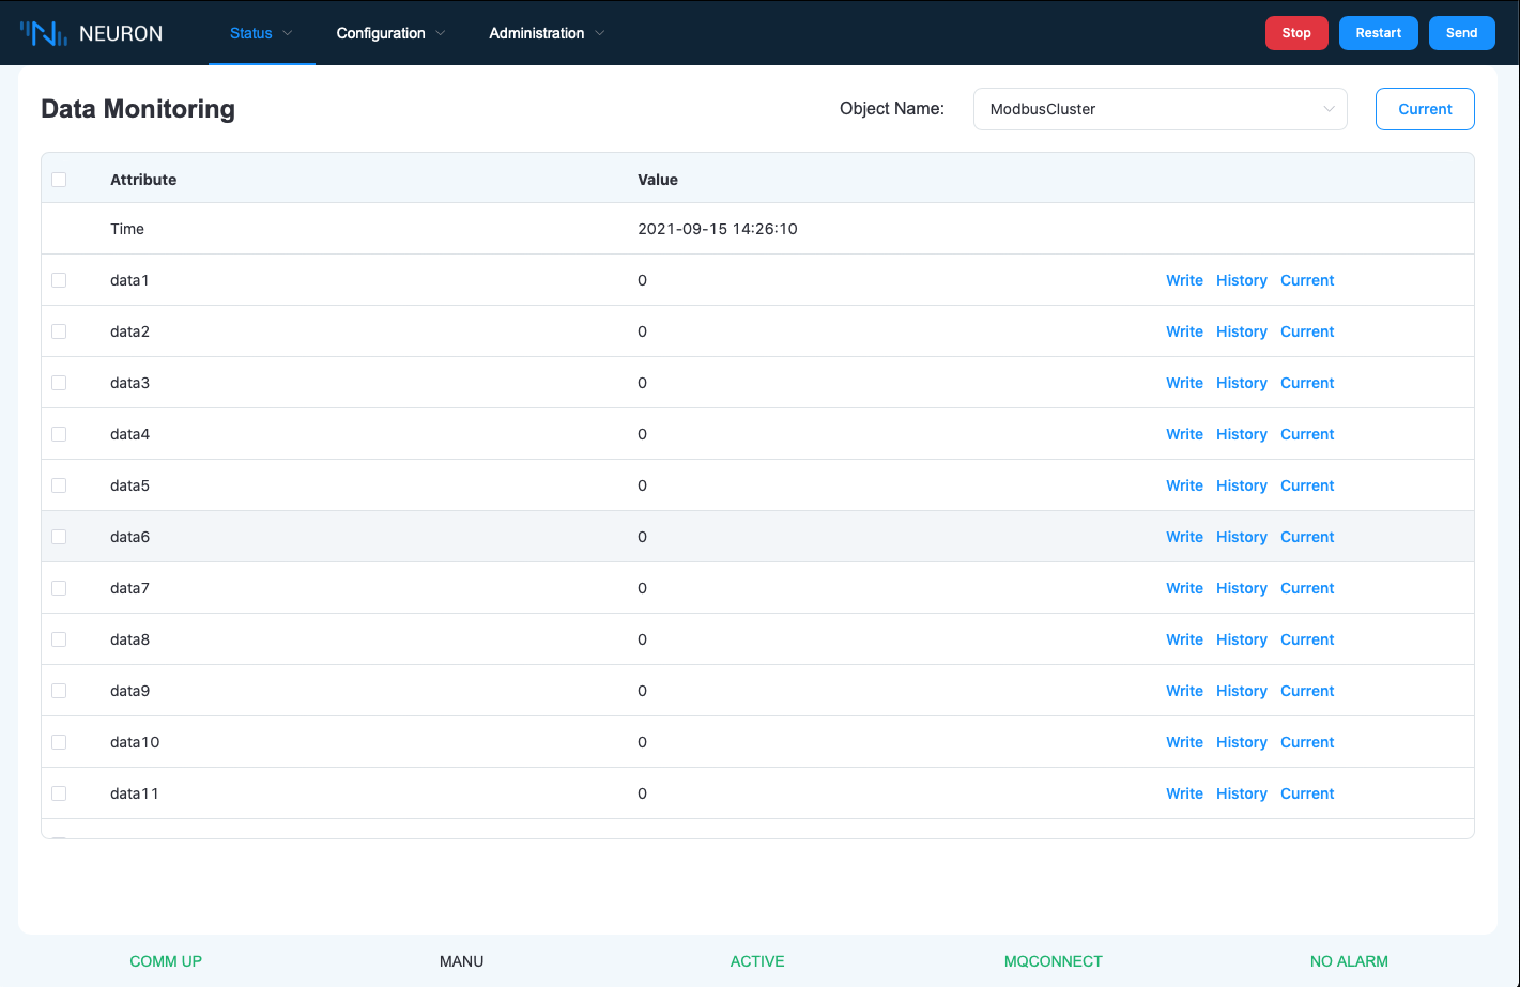This screenshot has width=1520, height=987.
Task: Click Current link for data2
Action: pos(1307,331)
